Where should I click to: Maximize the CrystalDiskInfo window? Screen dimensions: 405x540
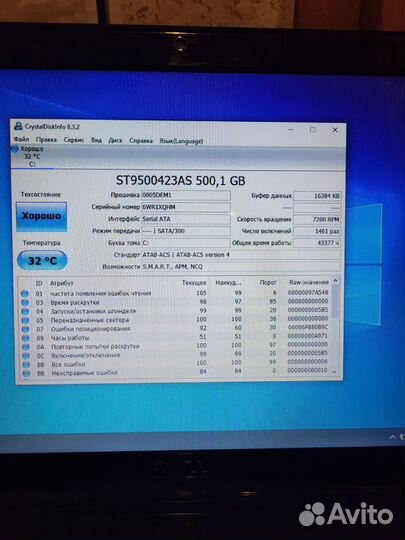(313, 130)
